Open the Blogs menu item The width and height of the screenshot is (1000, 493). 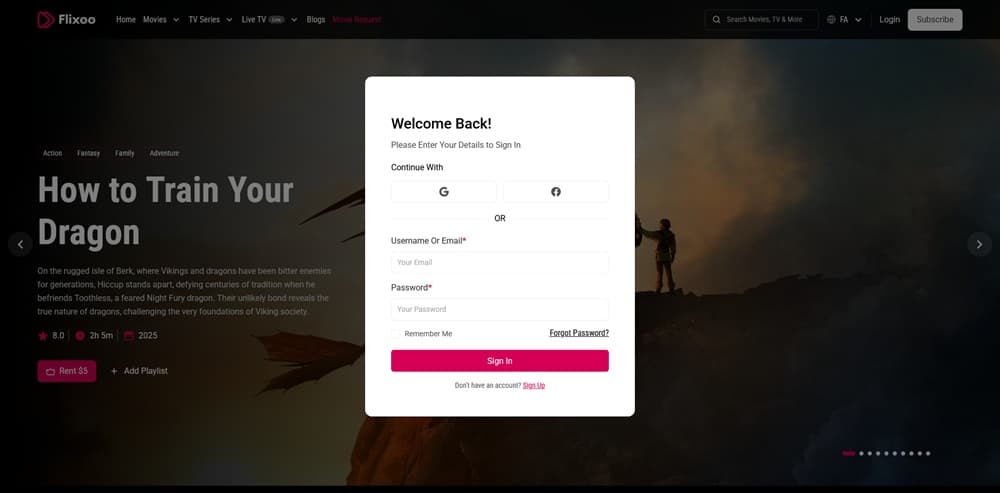316,20
